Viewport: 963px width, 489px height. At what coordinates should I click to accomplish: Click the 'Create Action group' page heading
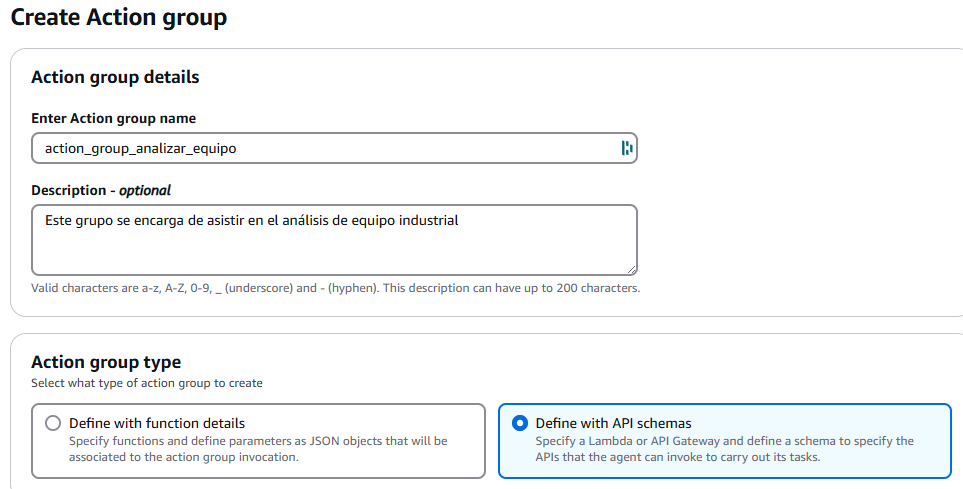click(x=119, y=17)
